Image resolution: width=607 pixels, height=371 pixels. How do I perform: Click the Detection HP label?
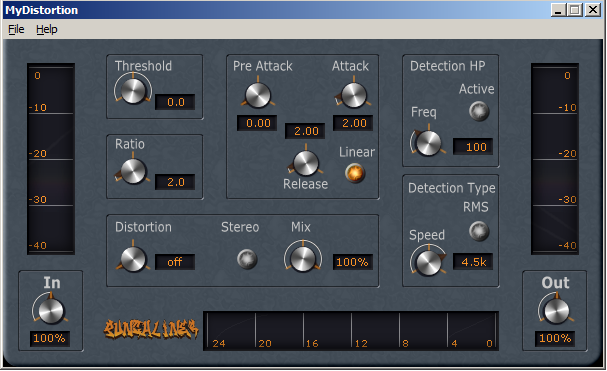pyautogui.click(x=448, y=66)
